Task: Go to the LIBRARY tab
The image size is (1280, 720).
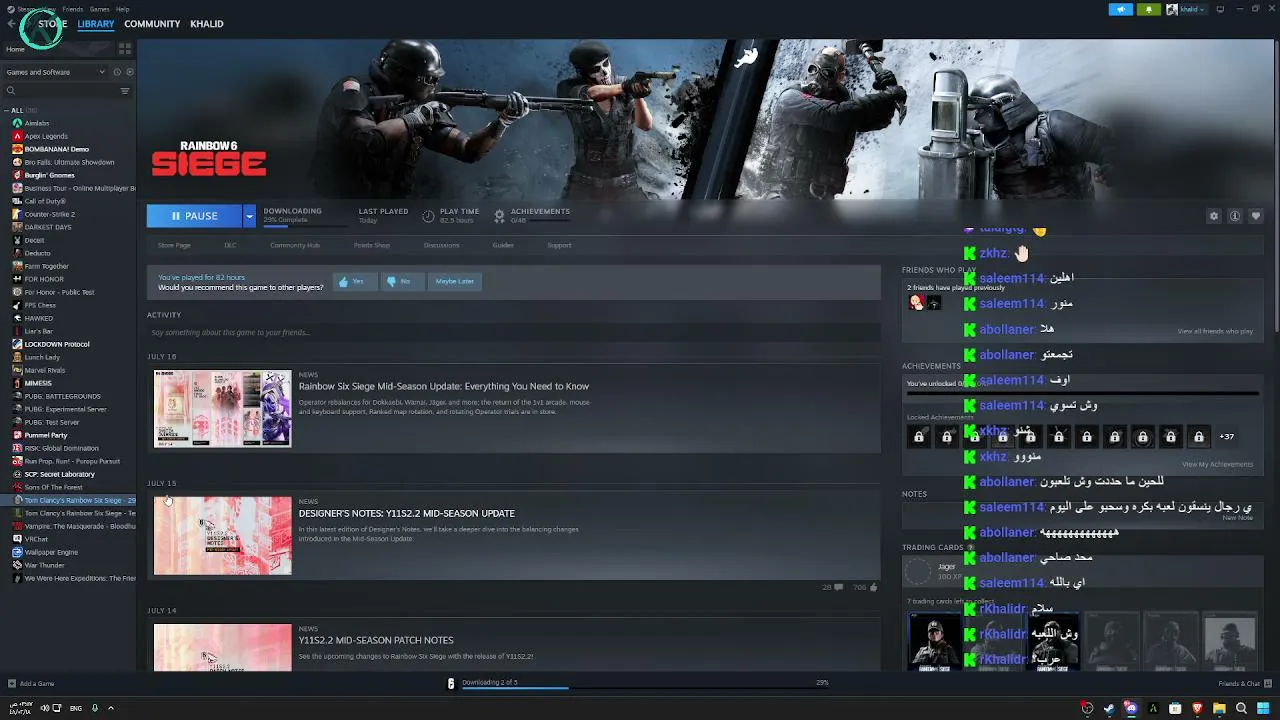Action: (96, 24)
